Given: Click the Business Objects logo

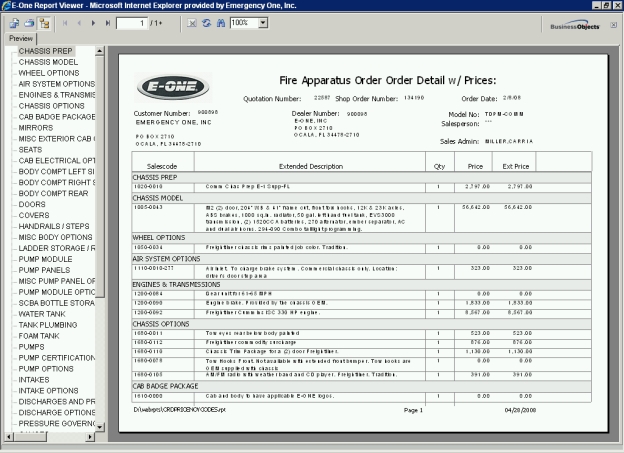Looking at the screenshot, I should [x=575, y=25].
